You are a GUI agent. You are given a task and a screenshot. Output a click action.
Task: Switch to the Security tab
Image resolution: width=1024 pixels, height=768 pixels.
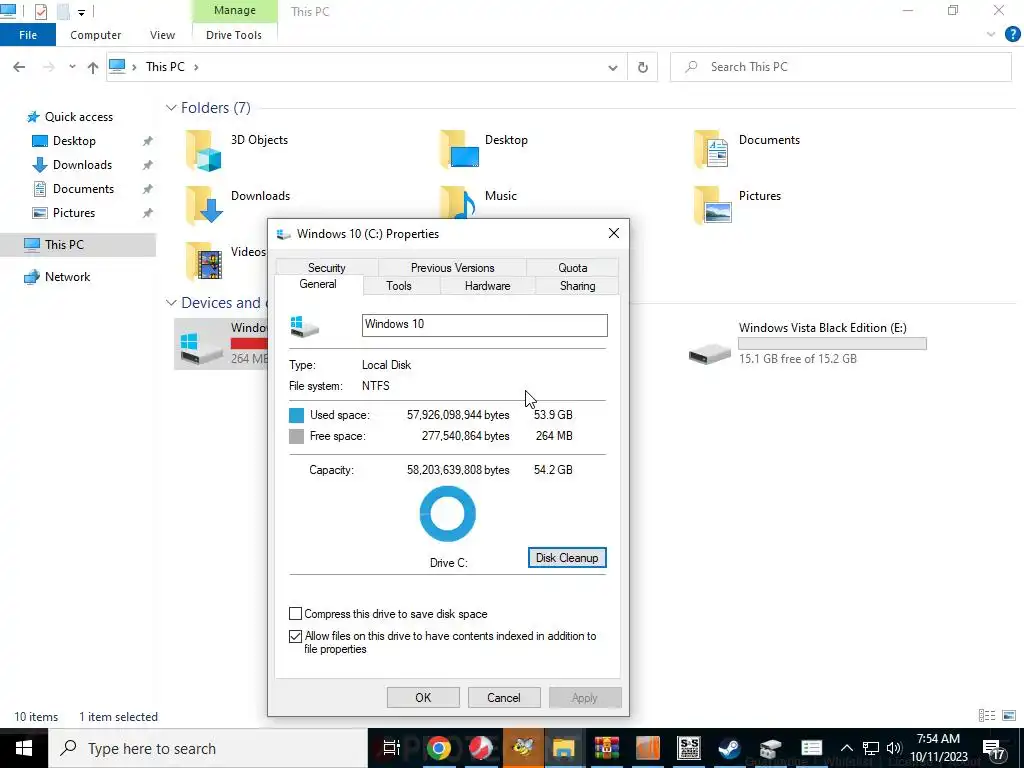[327, 268]
